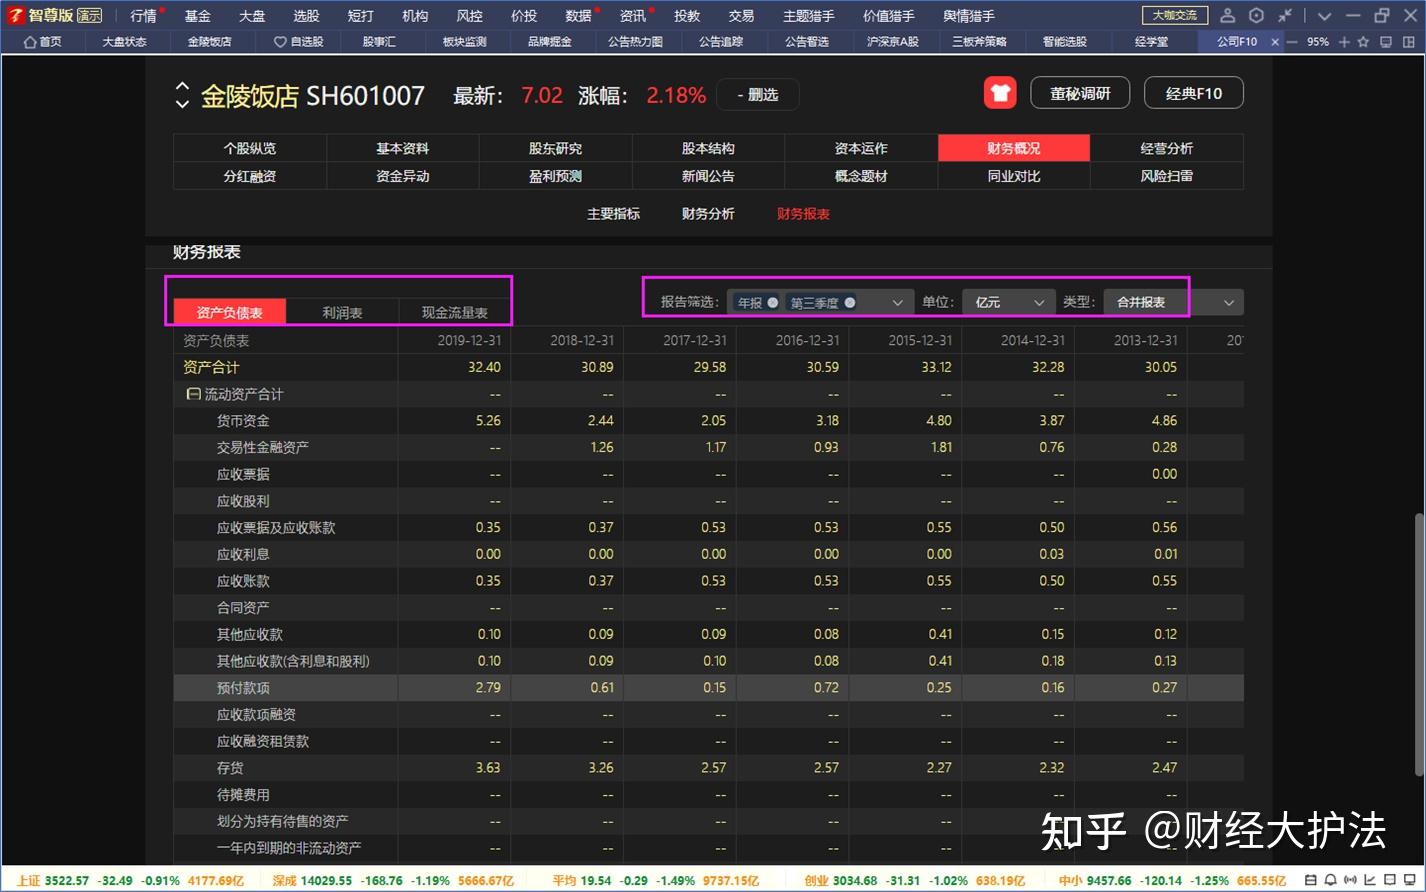
Task: Click the calendar icon in bottom status bar
Action: click(x=1311, y=879)
